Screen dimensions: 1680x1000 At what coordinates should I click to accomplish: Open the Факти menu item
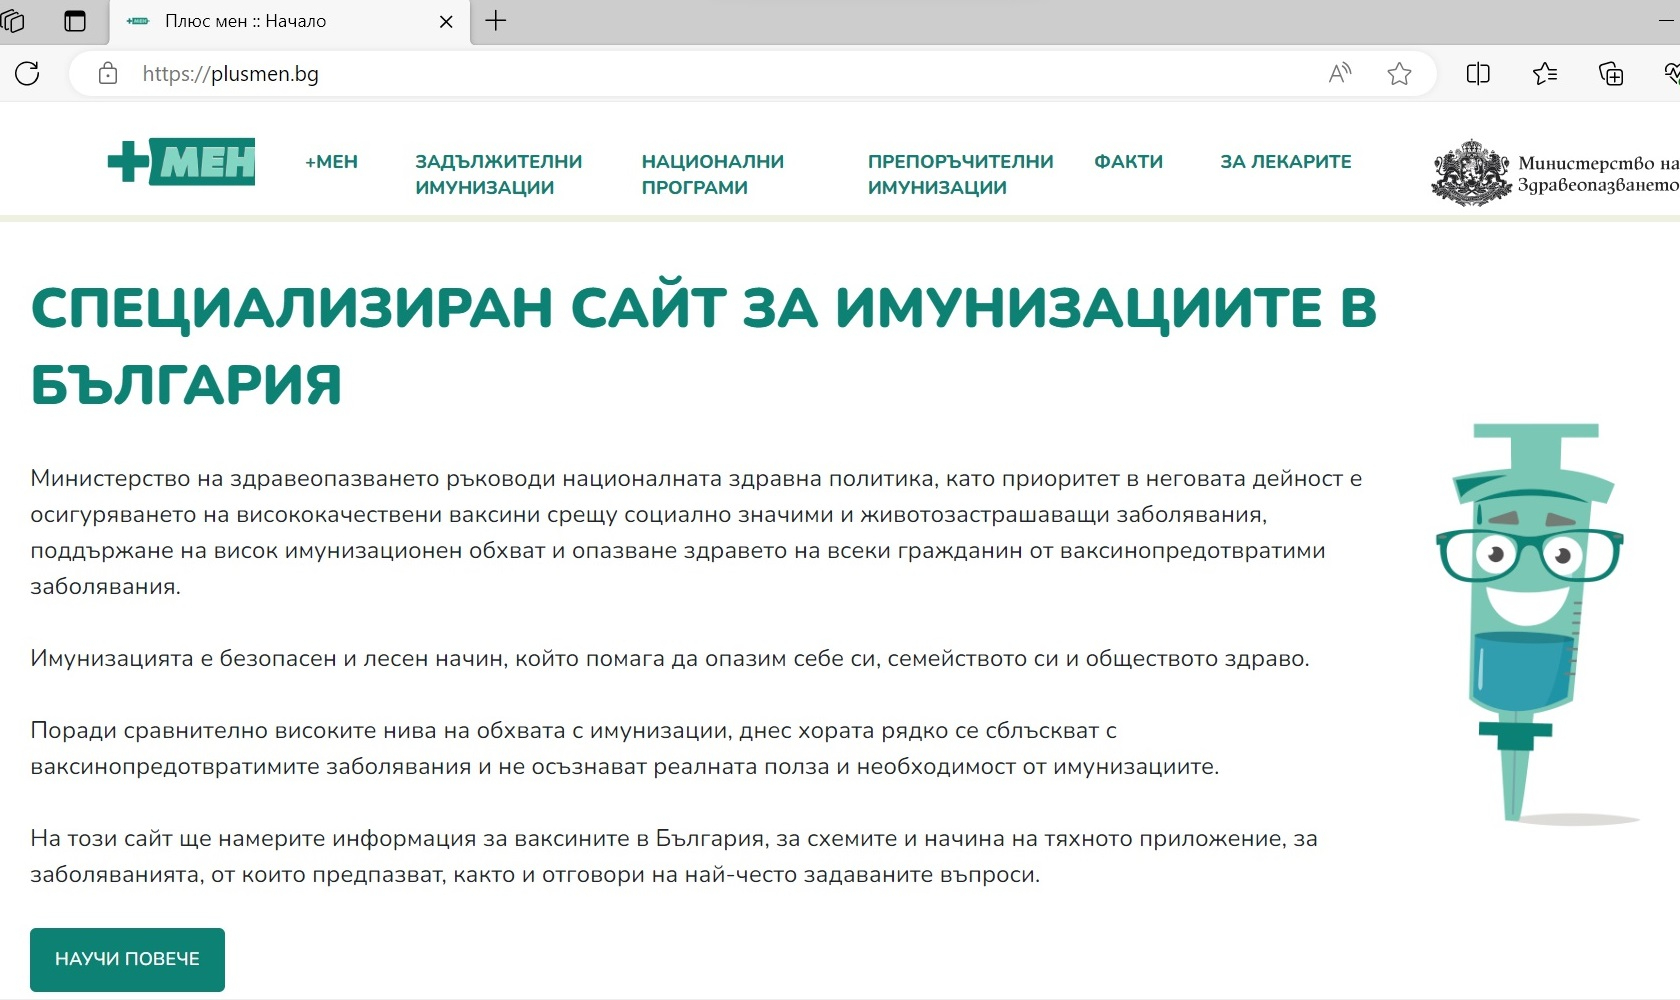click(x=1128, y=161)
